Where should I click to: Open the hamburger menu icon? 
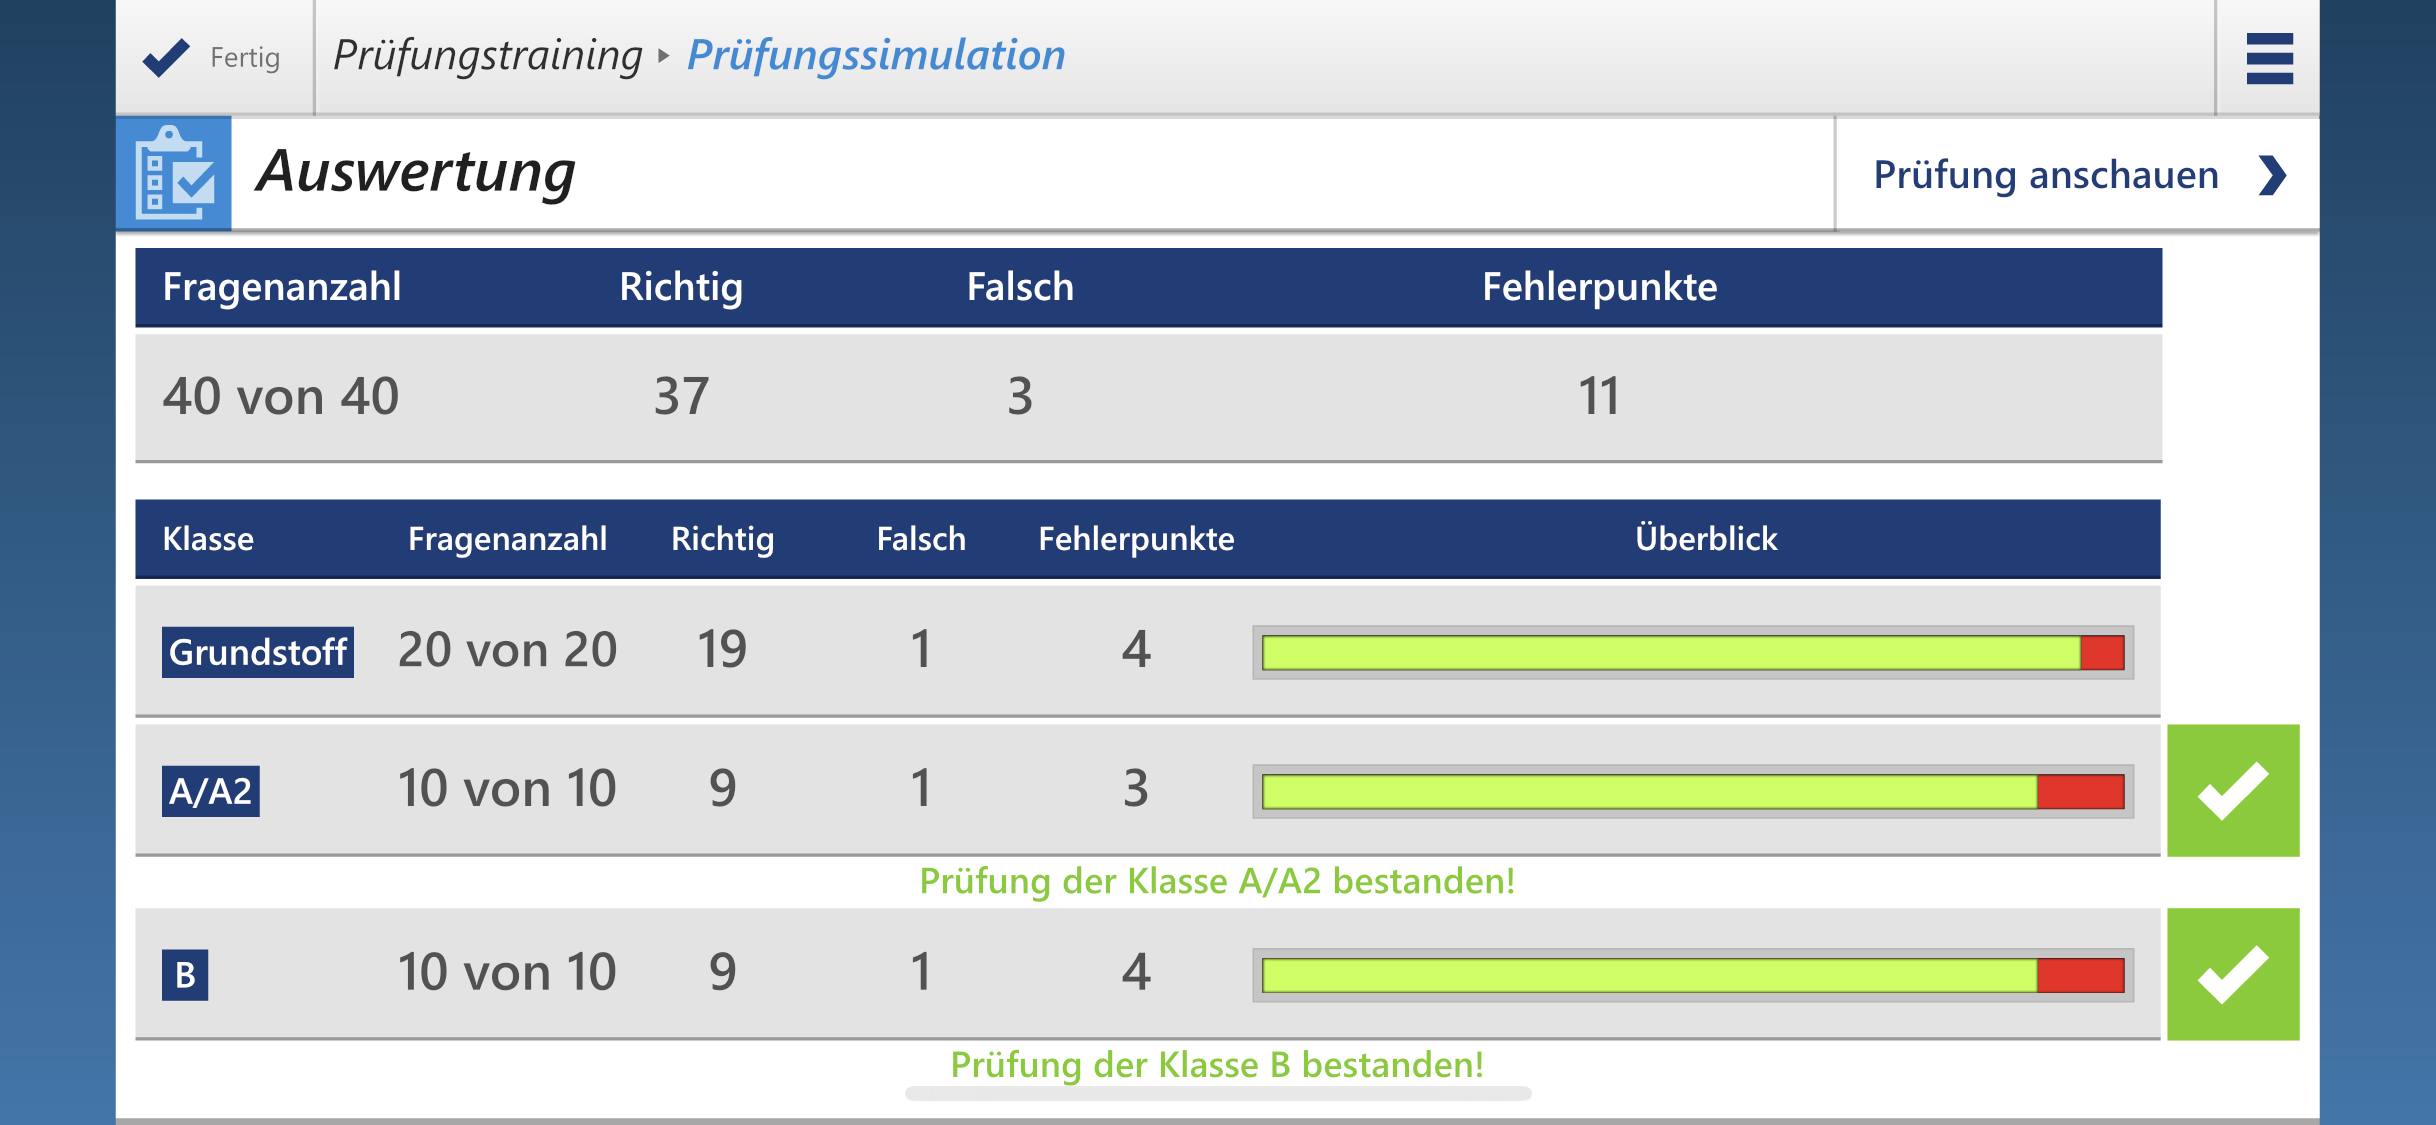(x=2269, y=58)
